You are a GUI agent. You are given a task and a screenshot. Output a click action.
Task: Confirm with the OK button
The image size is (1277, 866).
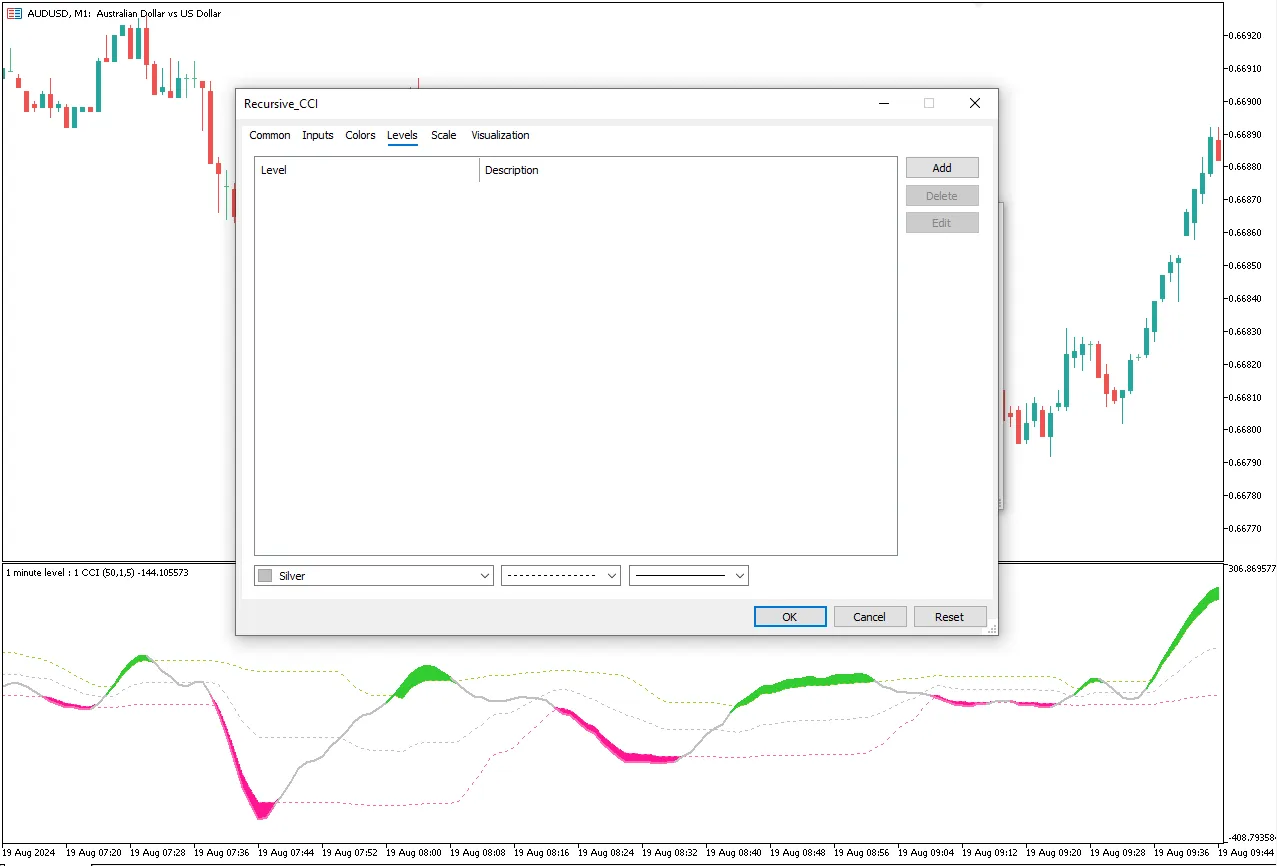click(x=789, y=617)
